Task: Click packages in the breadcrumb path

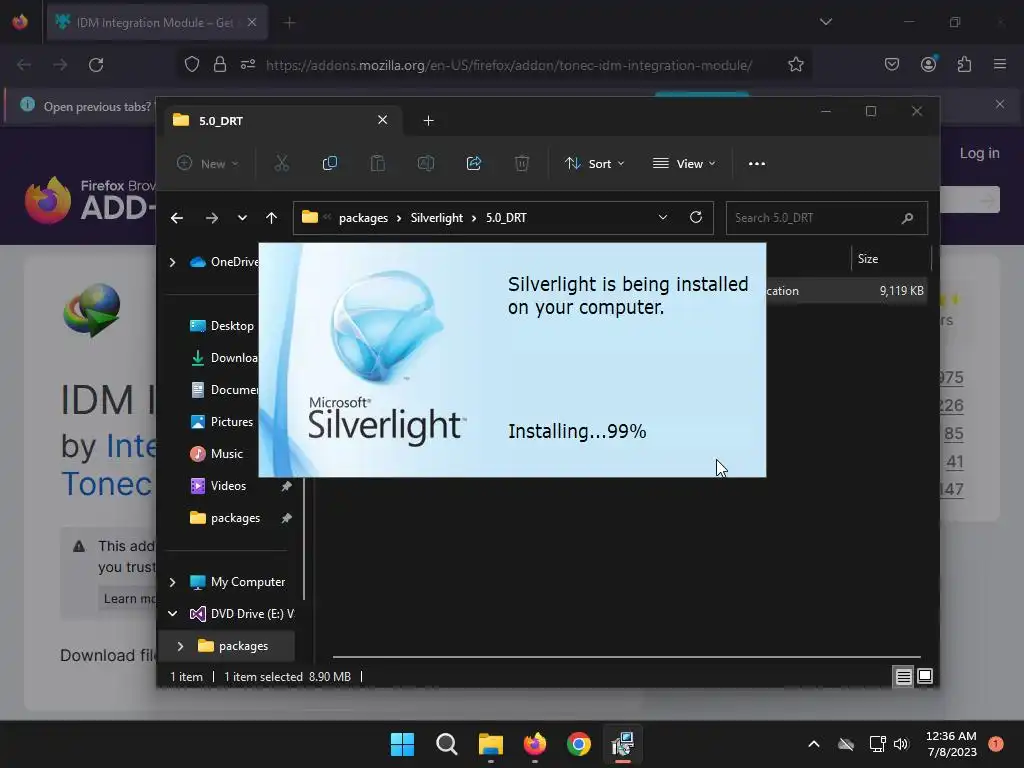Action: [363, 218]
